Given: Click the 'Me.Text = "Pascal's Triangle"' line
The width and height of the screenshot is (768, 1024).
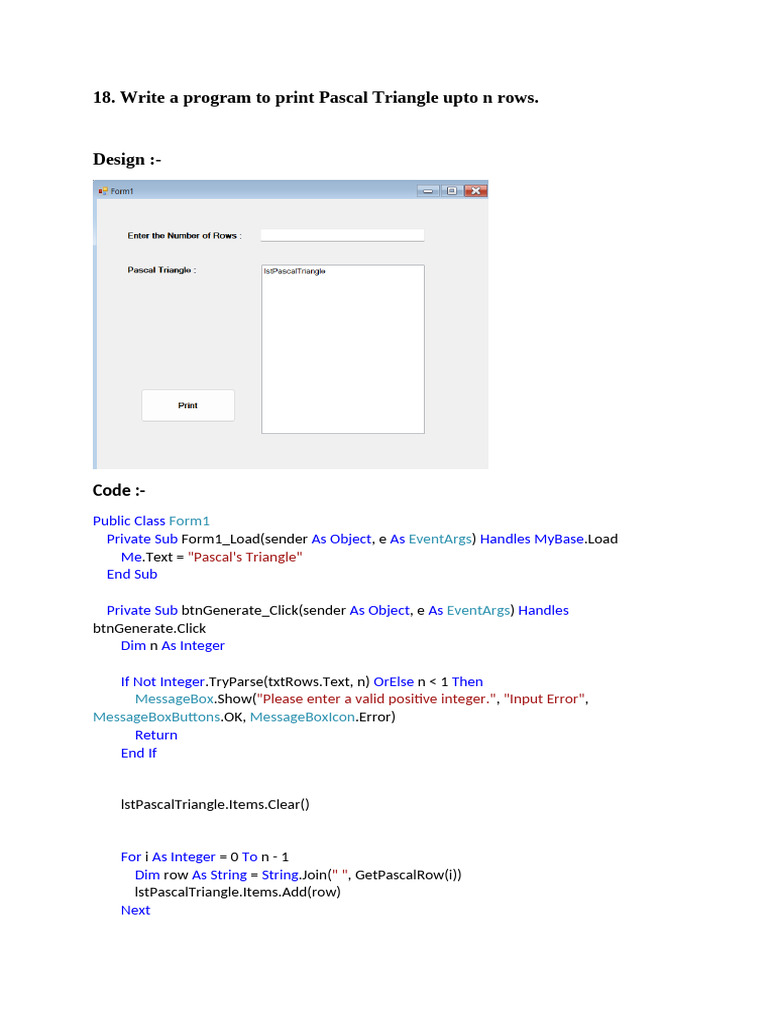Looking at the screenshot, I should (x=212, y=557).
